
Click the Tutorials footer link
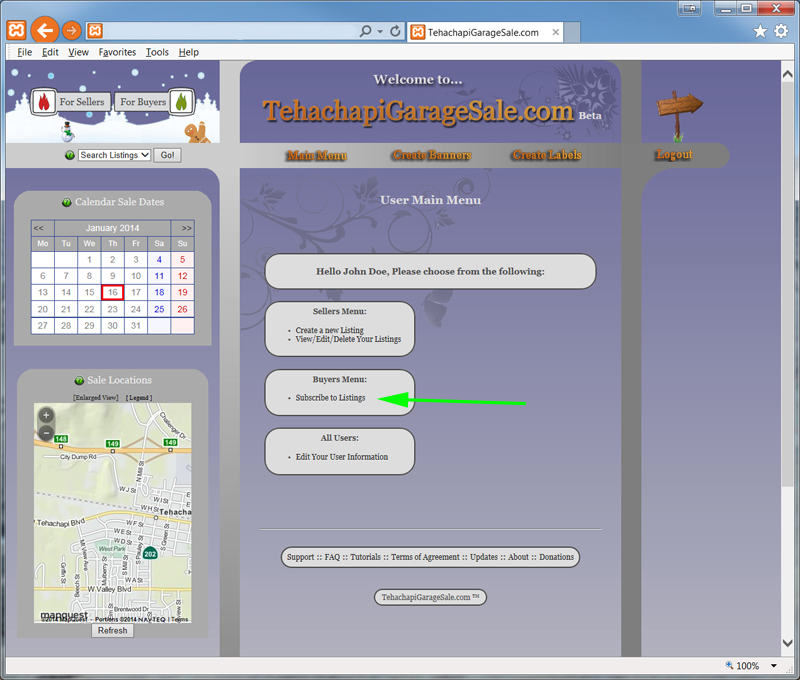point(365,557)
